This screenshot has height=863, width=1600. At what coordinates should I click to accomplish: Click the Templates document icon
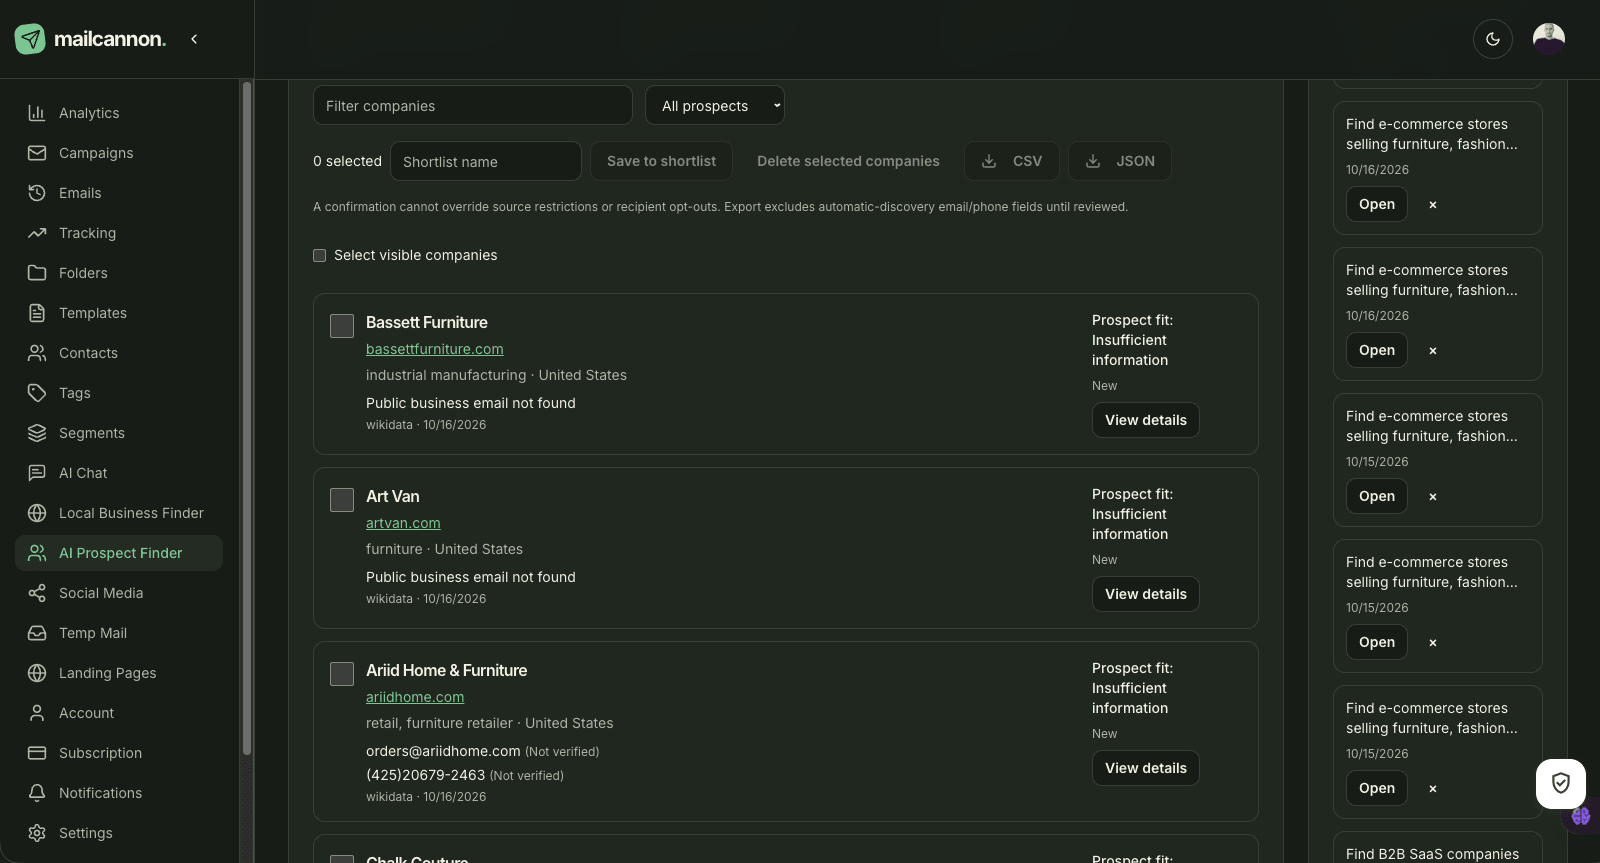point(37,313)
